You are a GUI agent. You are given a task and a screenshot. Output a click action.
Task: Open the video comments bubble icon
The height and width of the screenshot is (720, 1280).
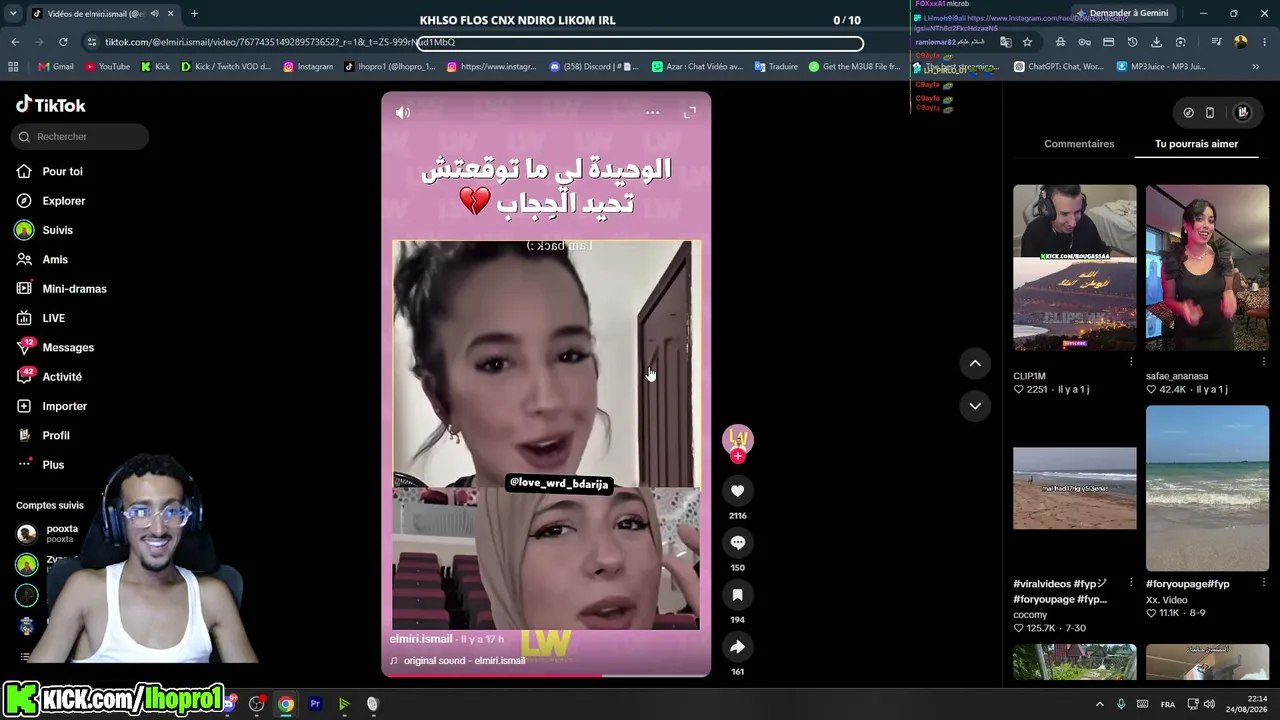click(x=737, y=543)
